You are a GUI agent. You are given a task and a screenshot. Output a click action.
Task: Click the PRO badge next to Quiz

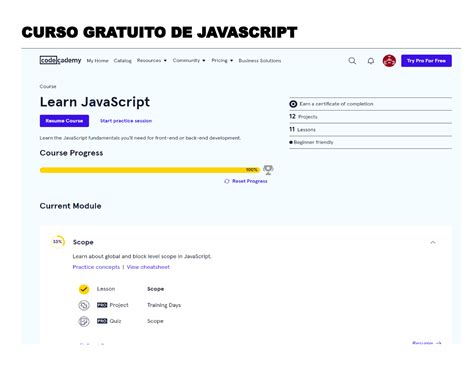coord(102,321)
